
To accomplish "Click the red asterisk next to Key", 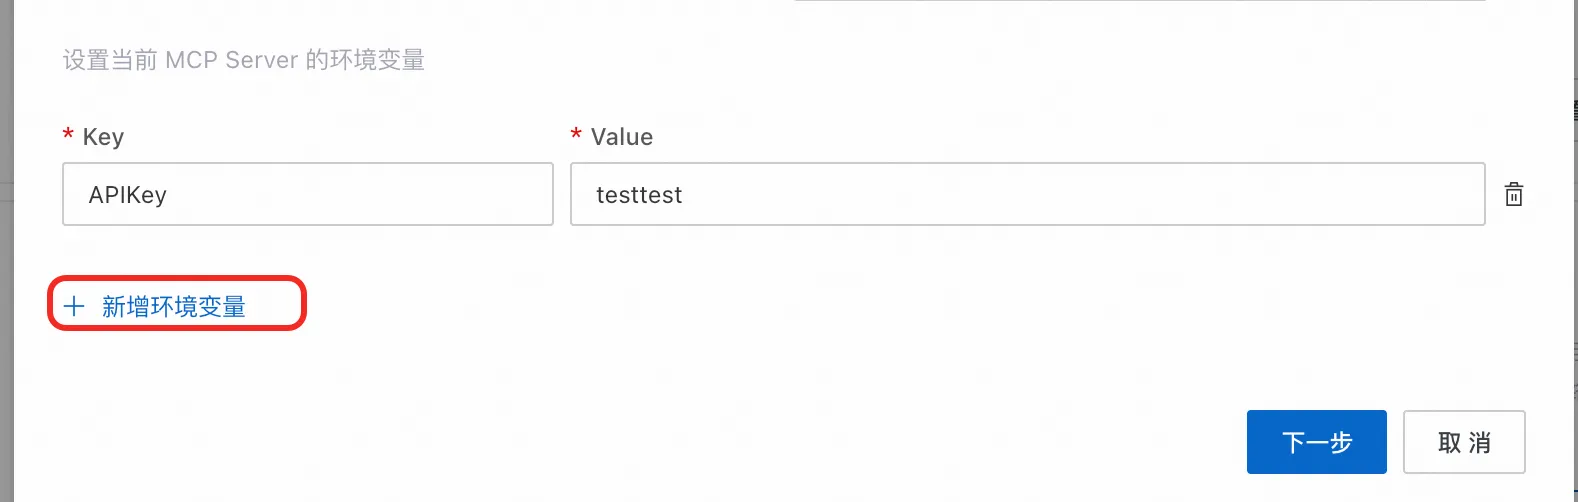I will point(68,135).
